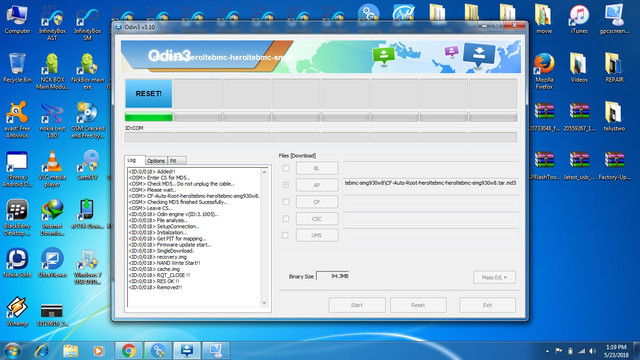Click the AP file path field
The height and width of the screenshot is (360, 640).
coord(431,184)
